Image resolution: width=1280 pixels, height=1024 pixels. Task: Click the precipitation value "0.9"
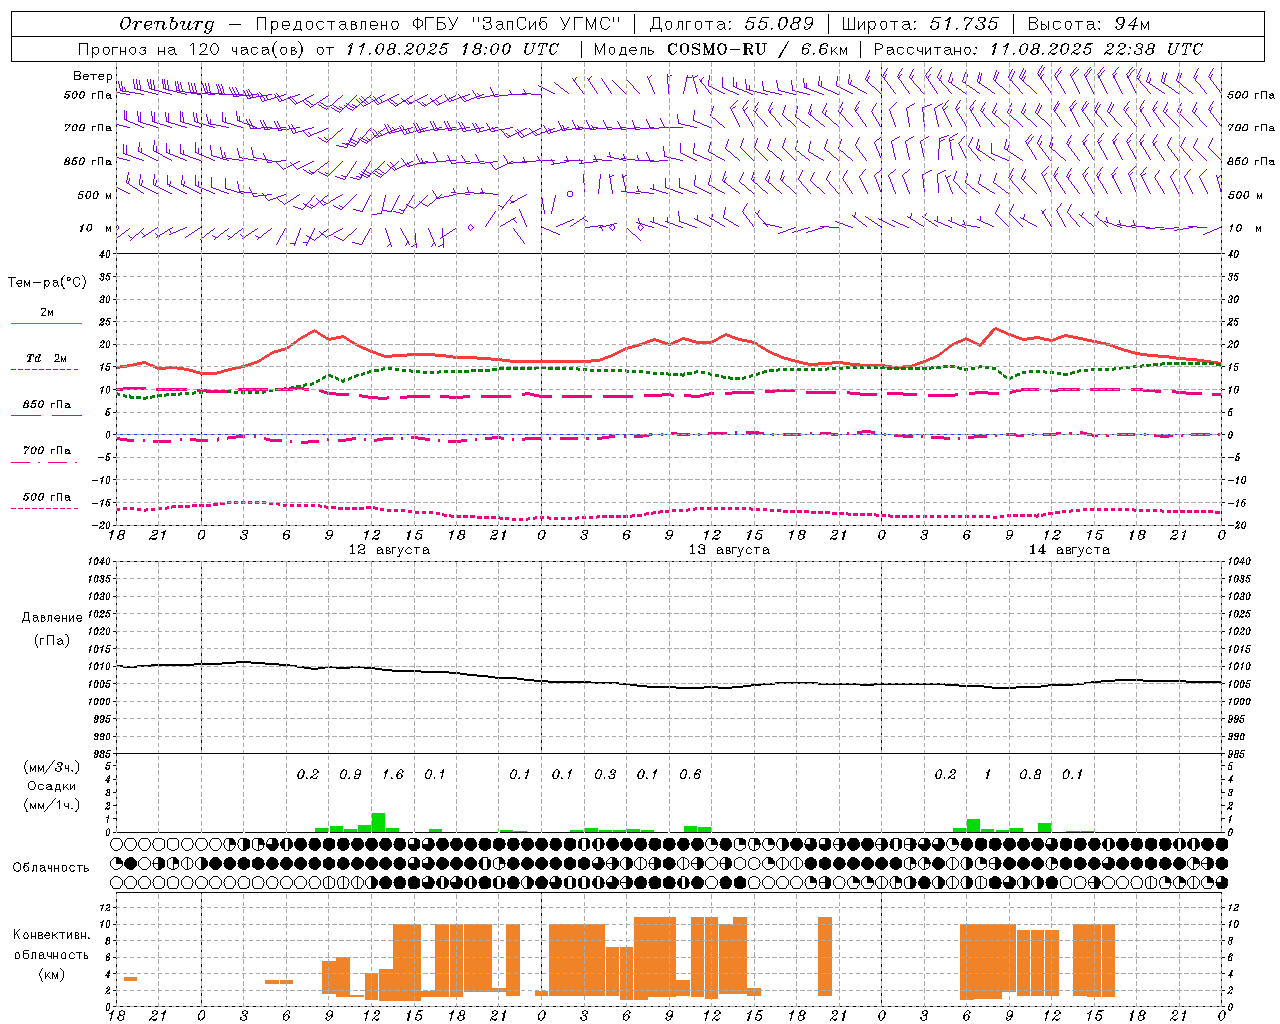[350, 775]
